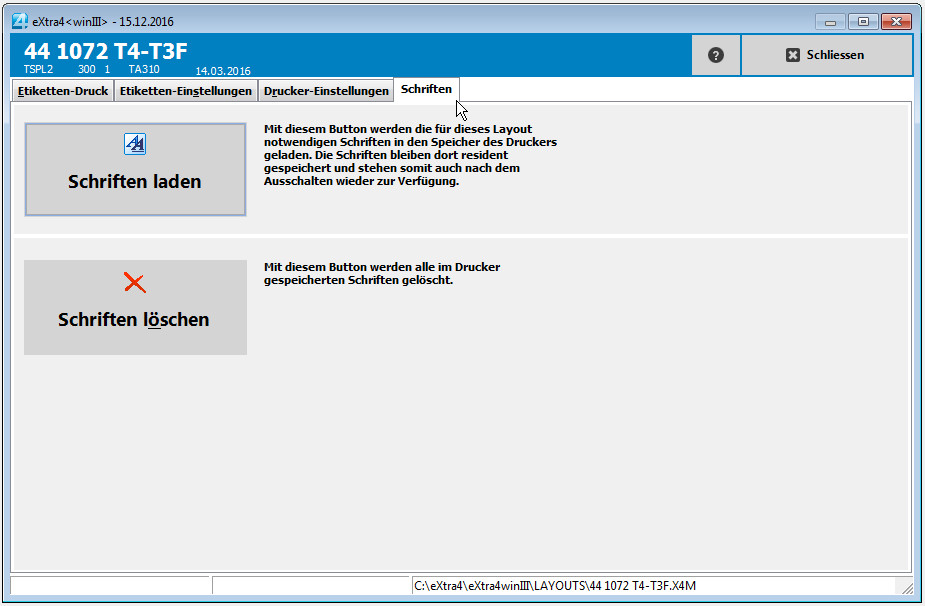Go to the Drucker-Einstellungen tab

pos(326,91)
